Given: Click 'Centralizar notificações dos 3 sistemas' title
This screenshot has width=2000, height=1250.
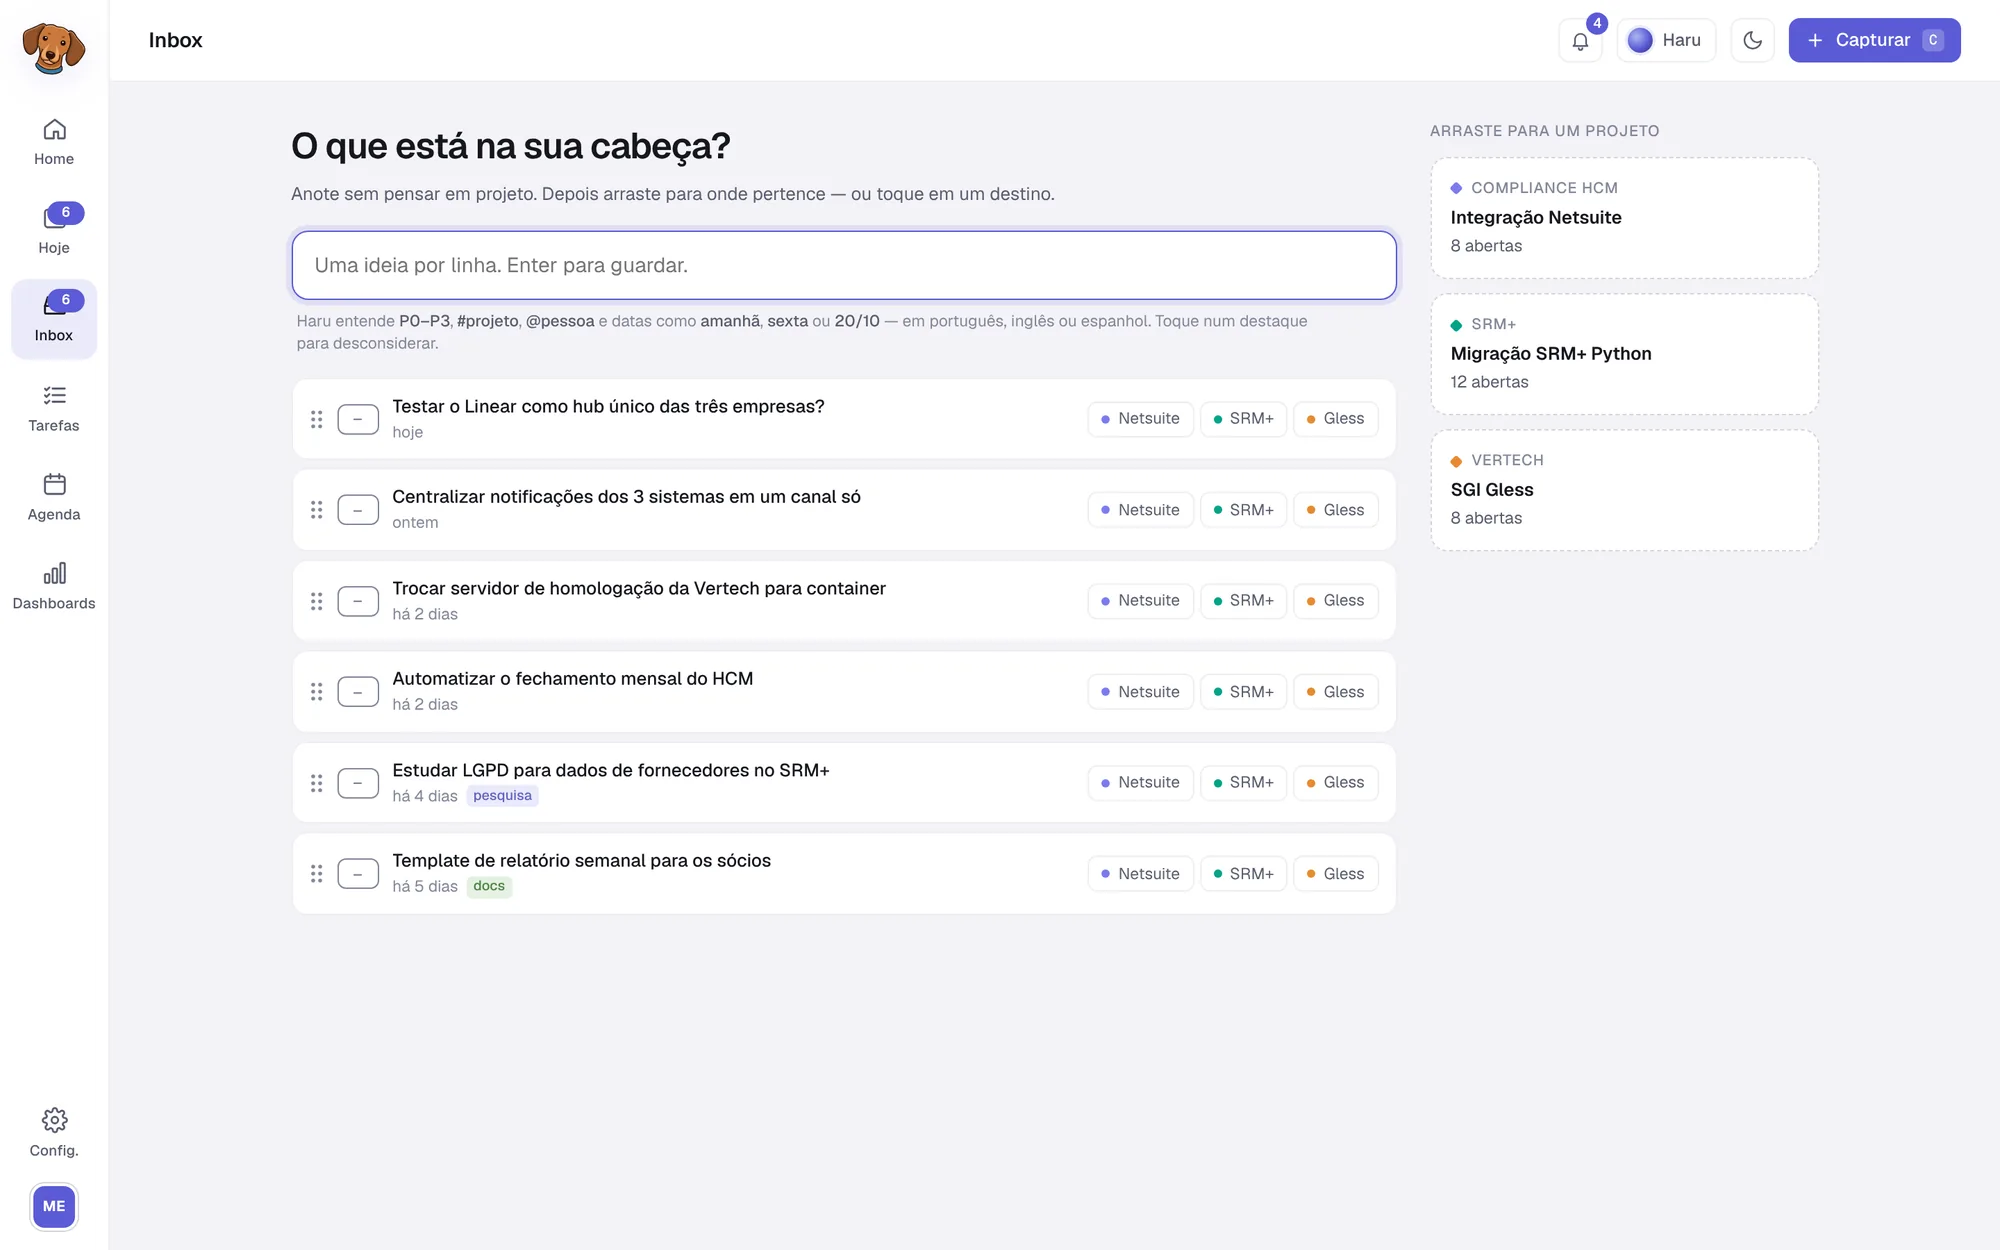Looking at the screenshot, I should (x=626, y=497).
